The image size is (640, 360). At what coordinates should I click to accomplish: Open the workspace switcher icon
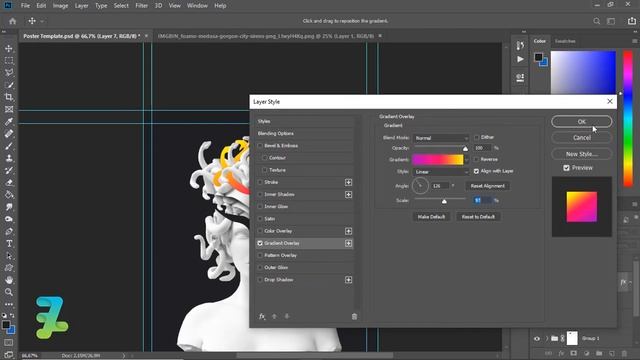[x=611, y=21]
